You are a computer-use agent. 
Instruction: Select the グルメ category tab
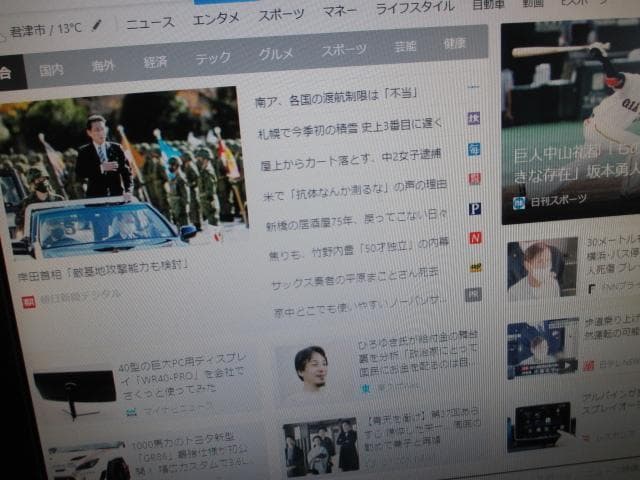pos(276,54)
